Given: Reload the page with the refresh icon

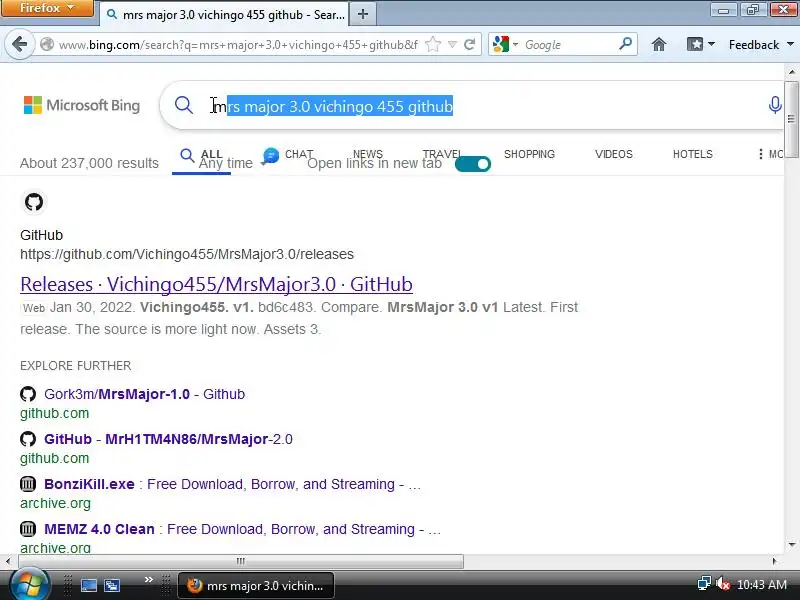Looking at the screenshot, I should click(x=470, y=44).
